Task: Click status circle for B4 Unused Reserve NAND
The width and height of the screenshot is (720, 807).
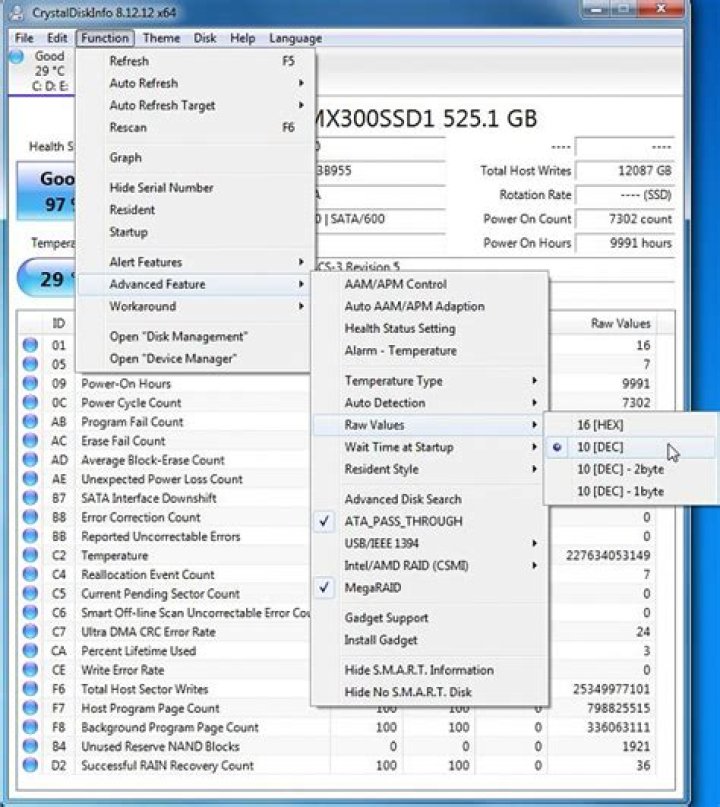Action: (30, 746)
